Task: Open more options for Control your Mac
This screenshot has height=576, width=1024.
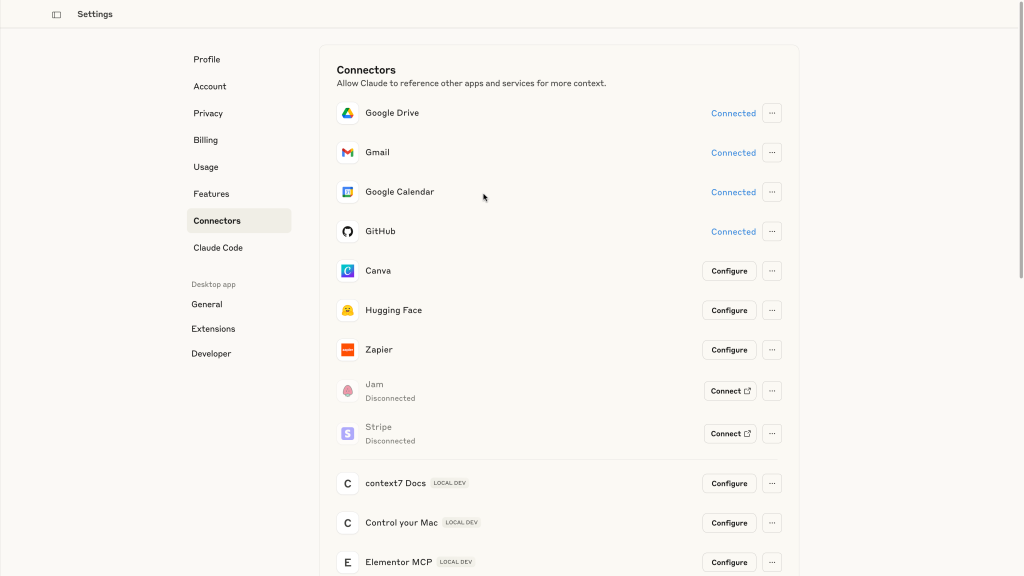Action: coord(772,523)
